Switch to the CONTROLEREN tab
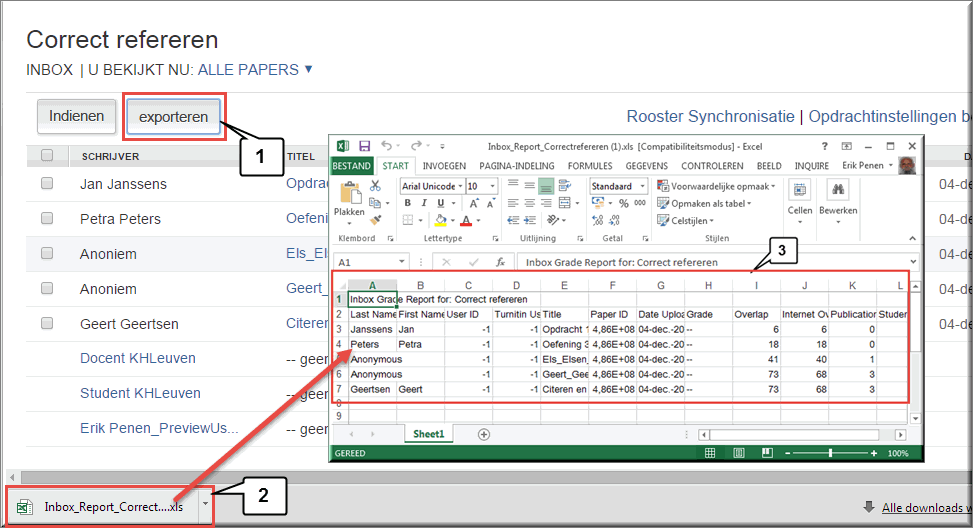This screenshot has width=973, height=528. click(x=712, y=166)
